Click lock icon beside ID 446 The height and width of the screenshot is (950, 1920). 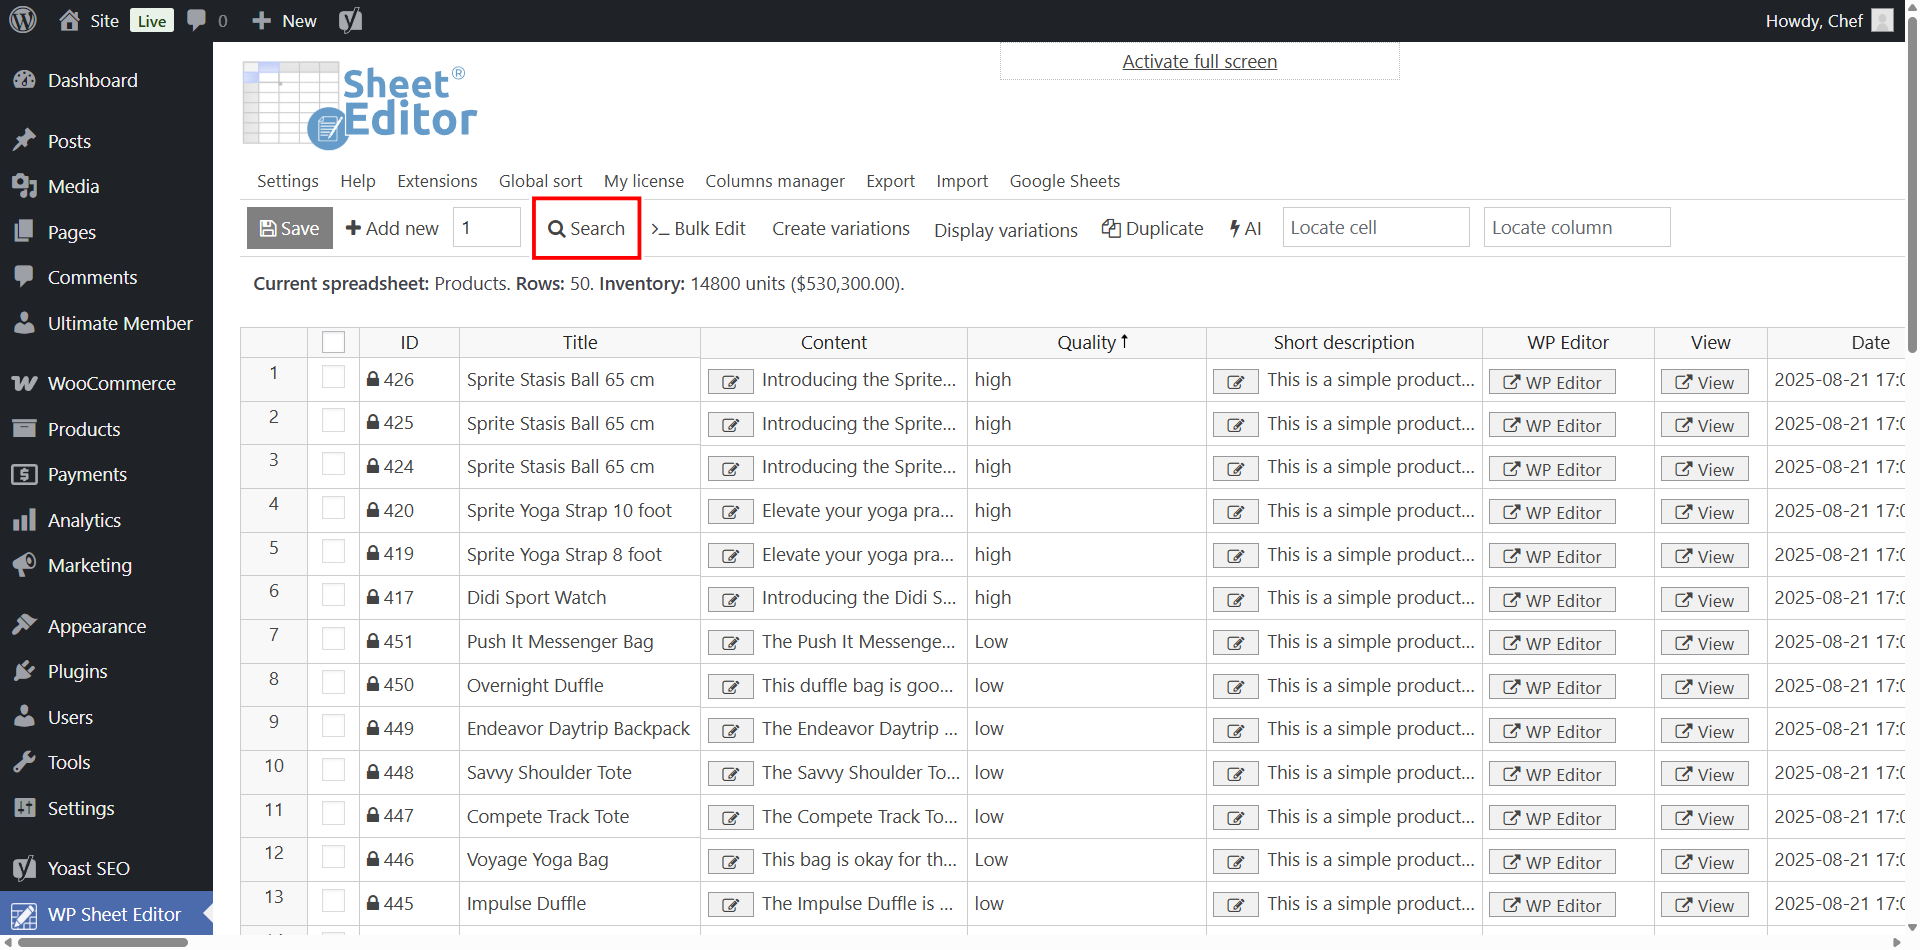pos(373,859)
